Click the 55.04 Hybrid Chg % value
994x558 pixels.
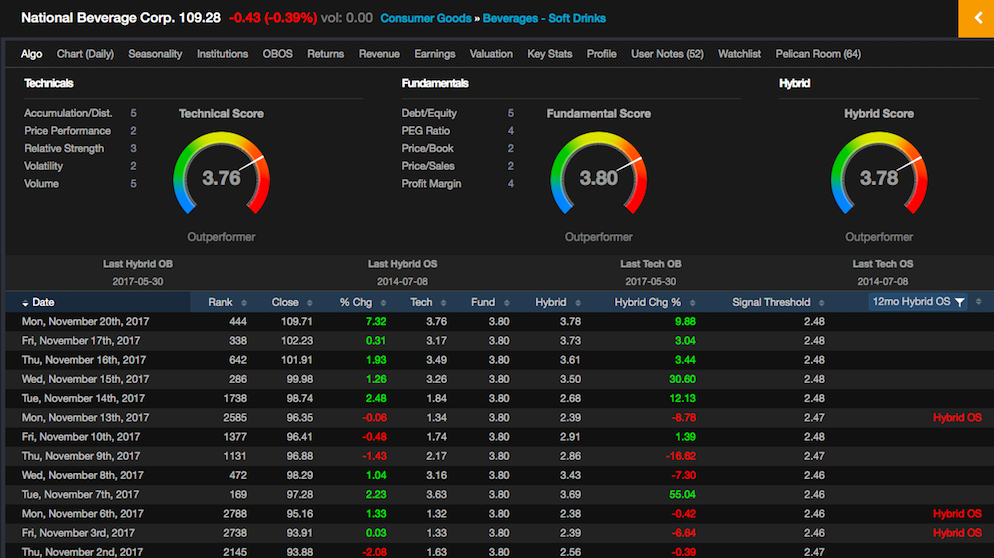pyautogui.click(x=682, y=495)
